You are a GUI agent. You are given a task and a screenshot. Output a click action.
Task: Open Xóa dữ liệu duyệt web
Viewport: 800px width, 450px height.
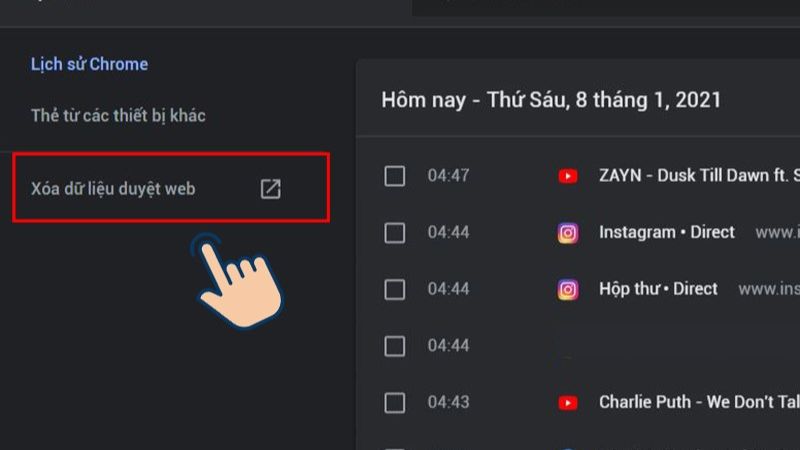click(112, 188)
